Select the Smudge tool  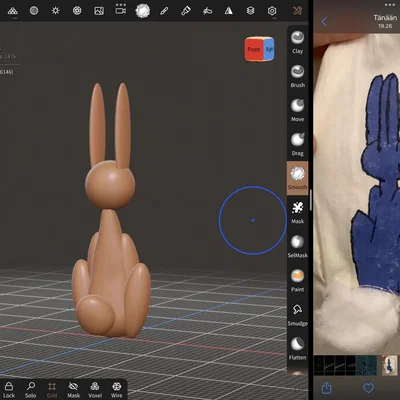click(297, 315)
